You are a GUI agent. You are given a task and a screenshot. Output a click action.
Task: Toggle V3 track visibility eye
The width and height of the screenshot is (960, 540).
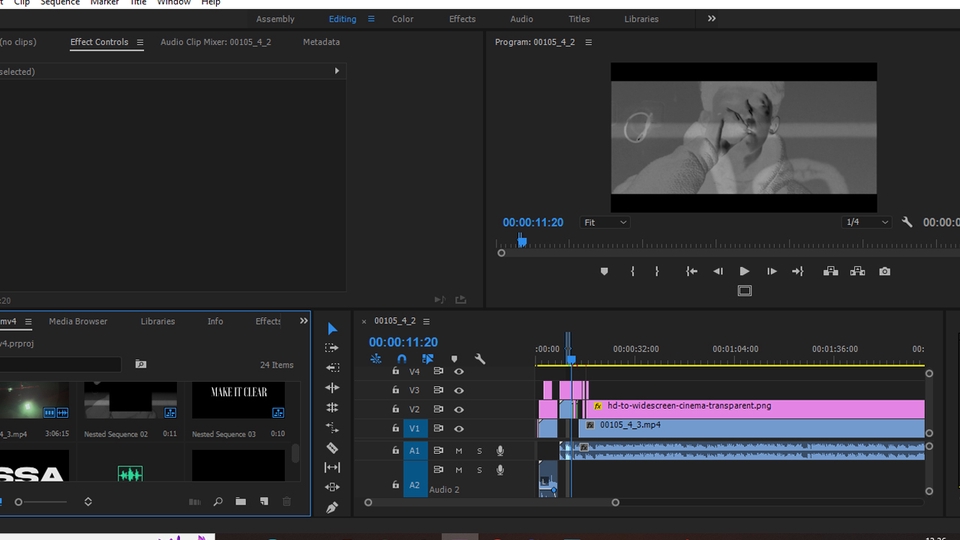click(459, 391)
